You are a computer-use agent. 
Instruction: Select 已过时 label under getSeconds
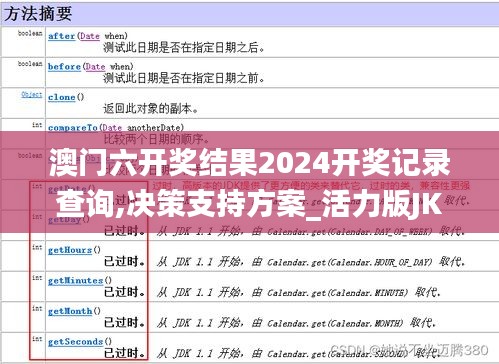pyautogui.click(x=124, y=353)
